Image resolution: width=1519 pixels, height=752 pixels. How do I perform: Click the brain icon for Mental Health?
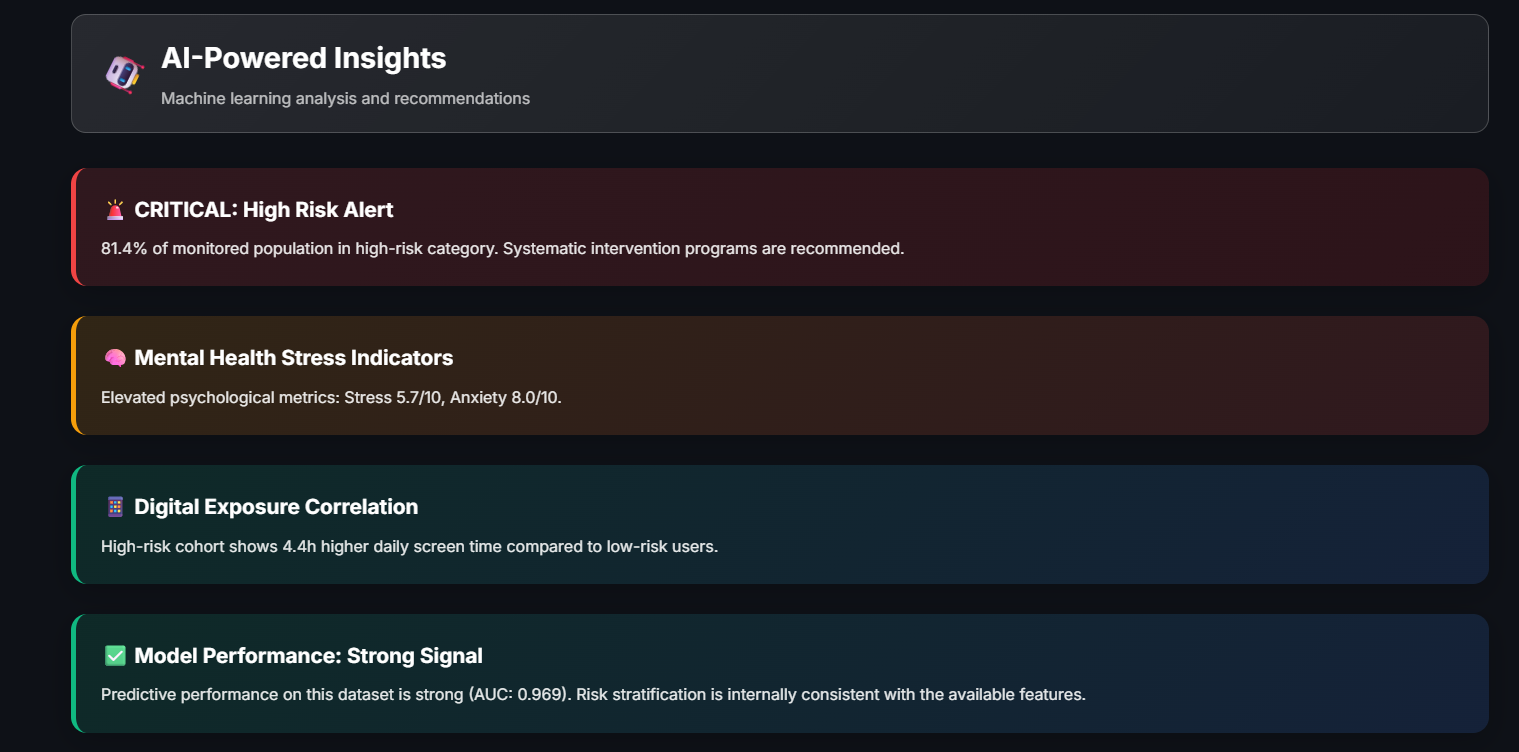115,358
